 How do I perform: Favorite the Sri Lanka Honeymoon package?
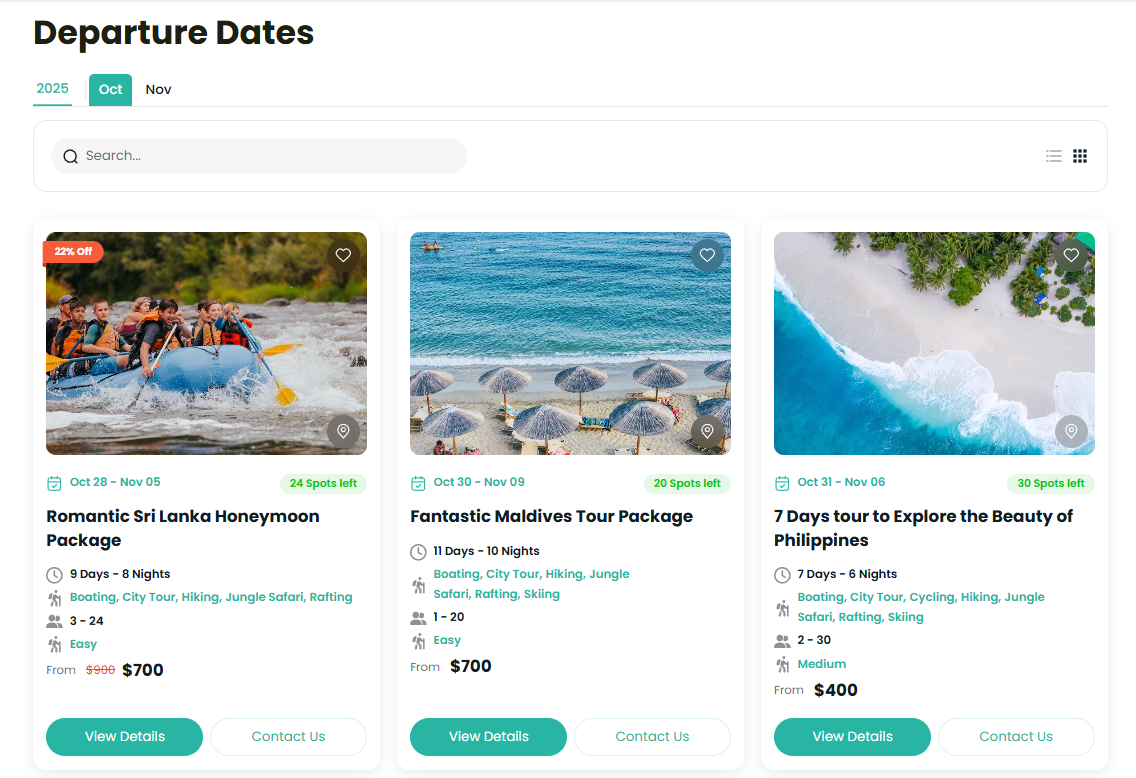pyautogui.click(x=343, y=255)
